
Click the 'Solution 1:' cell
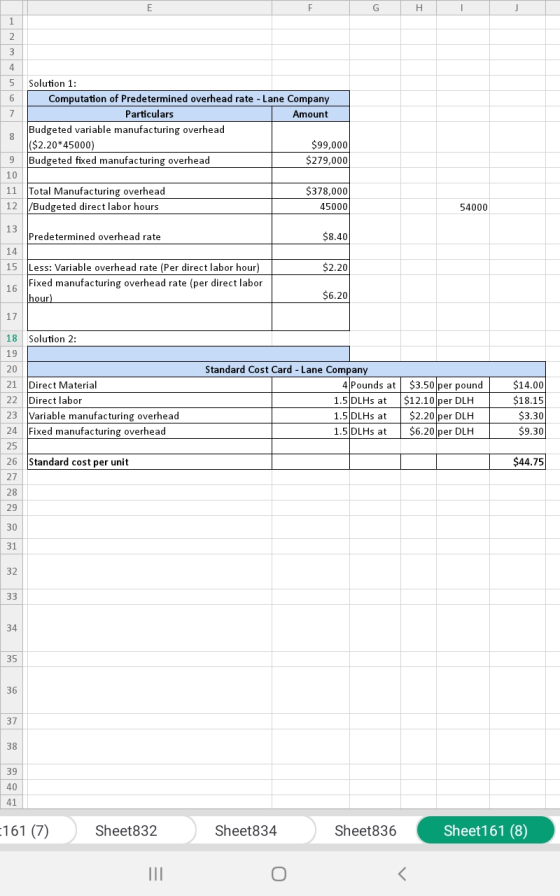(x=149, y=83)
